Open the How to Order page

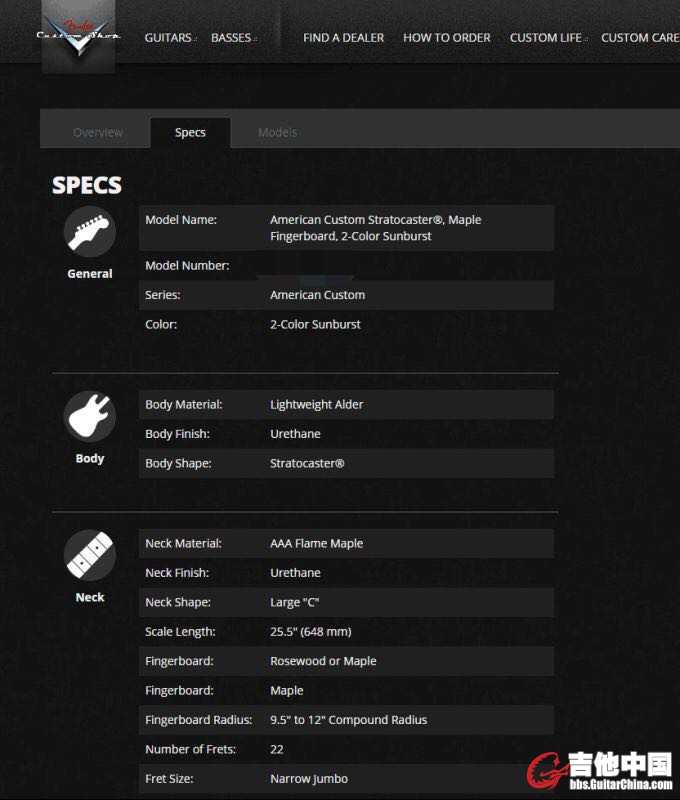(x=446, y=38)
